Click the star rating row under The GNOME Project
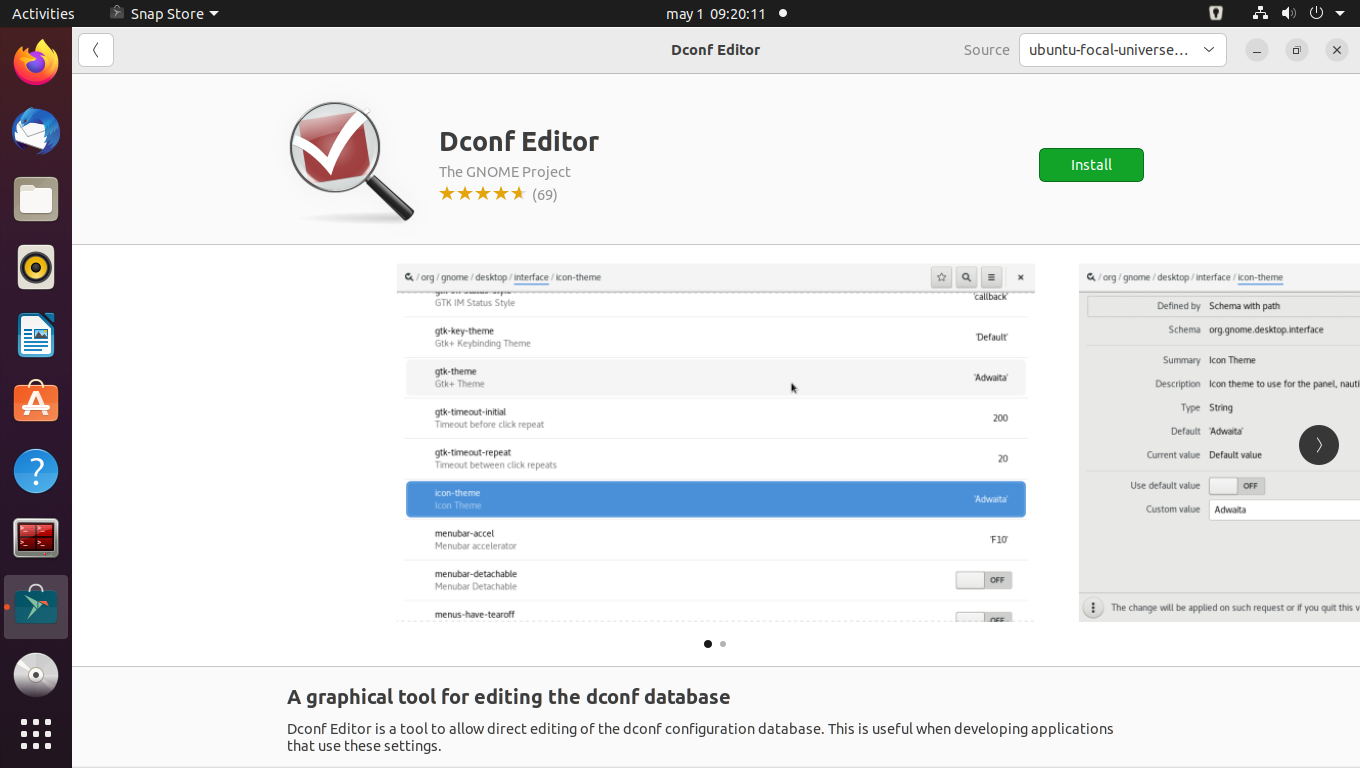The height and width of the screenshot is (768, 1360). pyautogui.click(x=482, y=194)
